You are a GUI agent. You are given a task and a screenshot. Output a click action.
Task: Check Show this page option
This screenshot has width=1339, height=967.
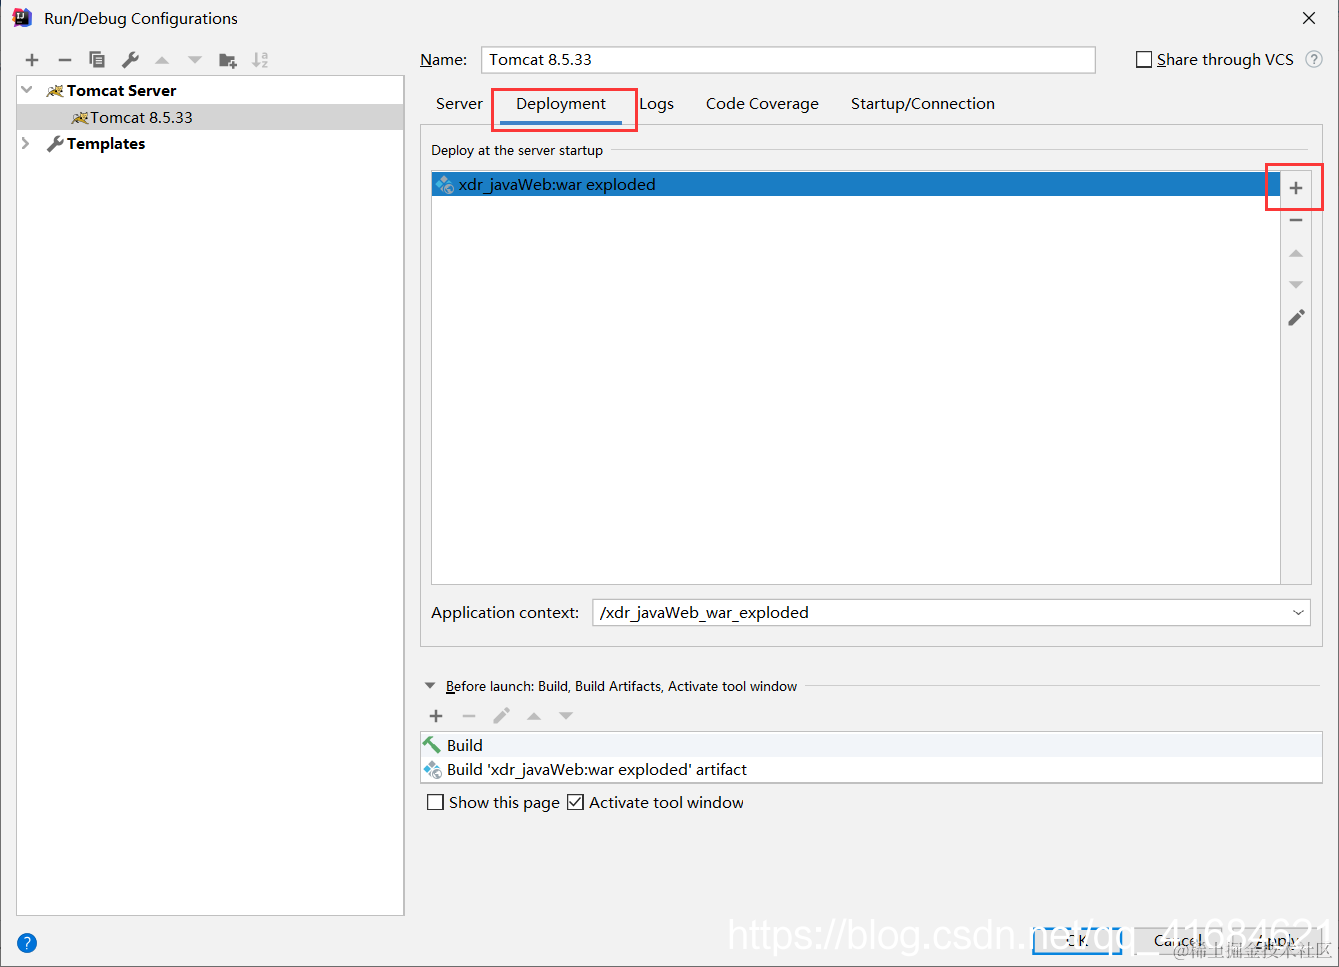click(435, 802)
